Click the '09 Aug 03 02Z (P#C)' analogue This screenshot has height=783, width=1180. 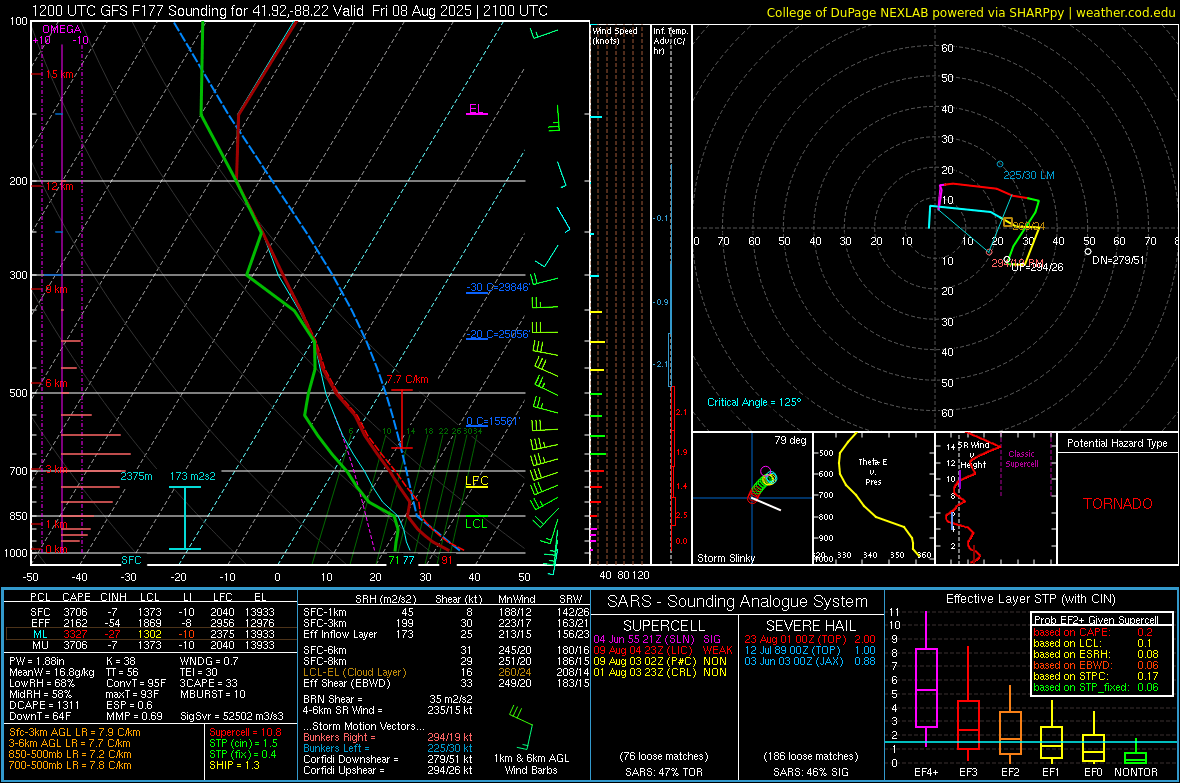644,661
